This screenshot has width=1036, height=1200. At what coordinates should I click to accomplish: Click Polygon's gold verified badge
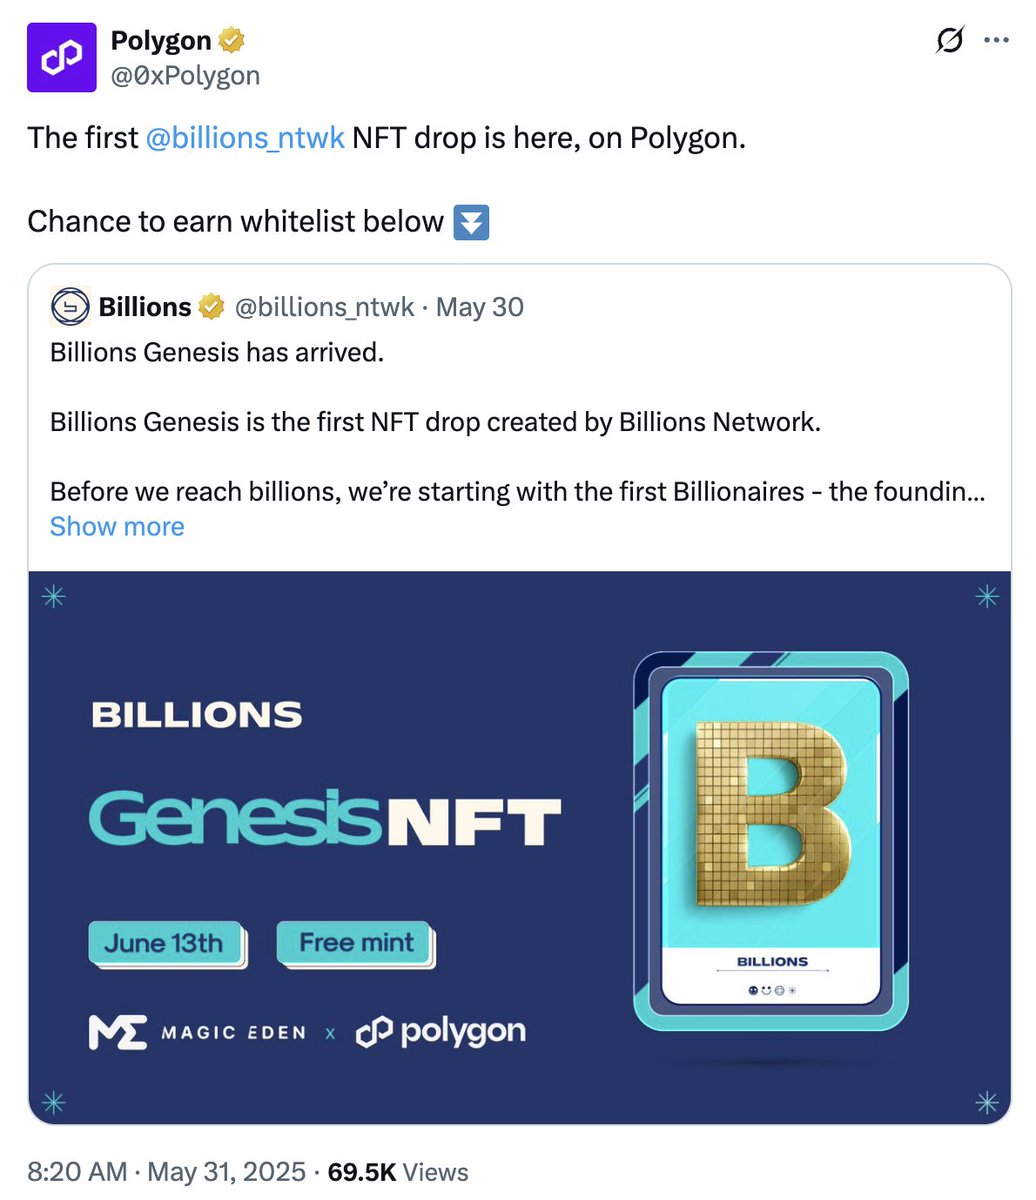click(x=232, y=41)
